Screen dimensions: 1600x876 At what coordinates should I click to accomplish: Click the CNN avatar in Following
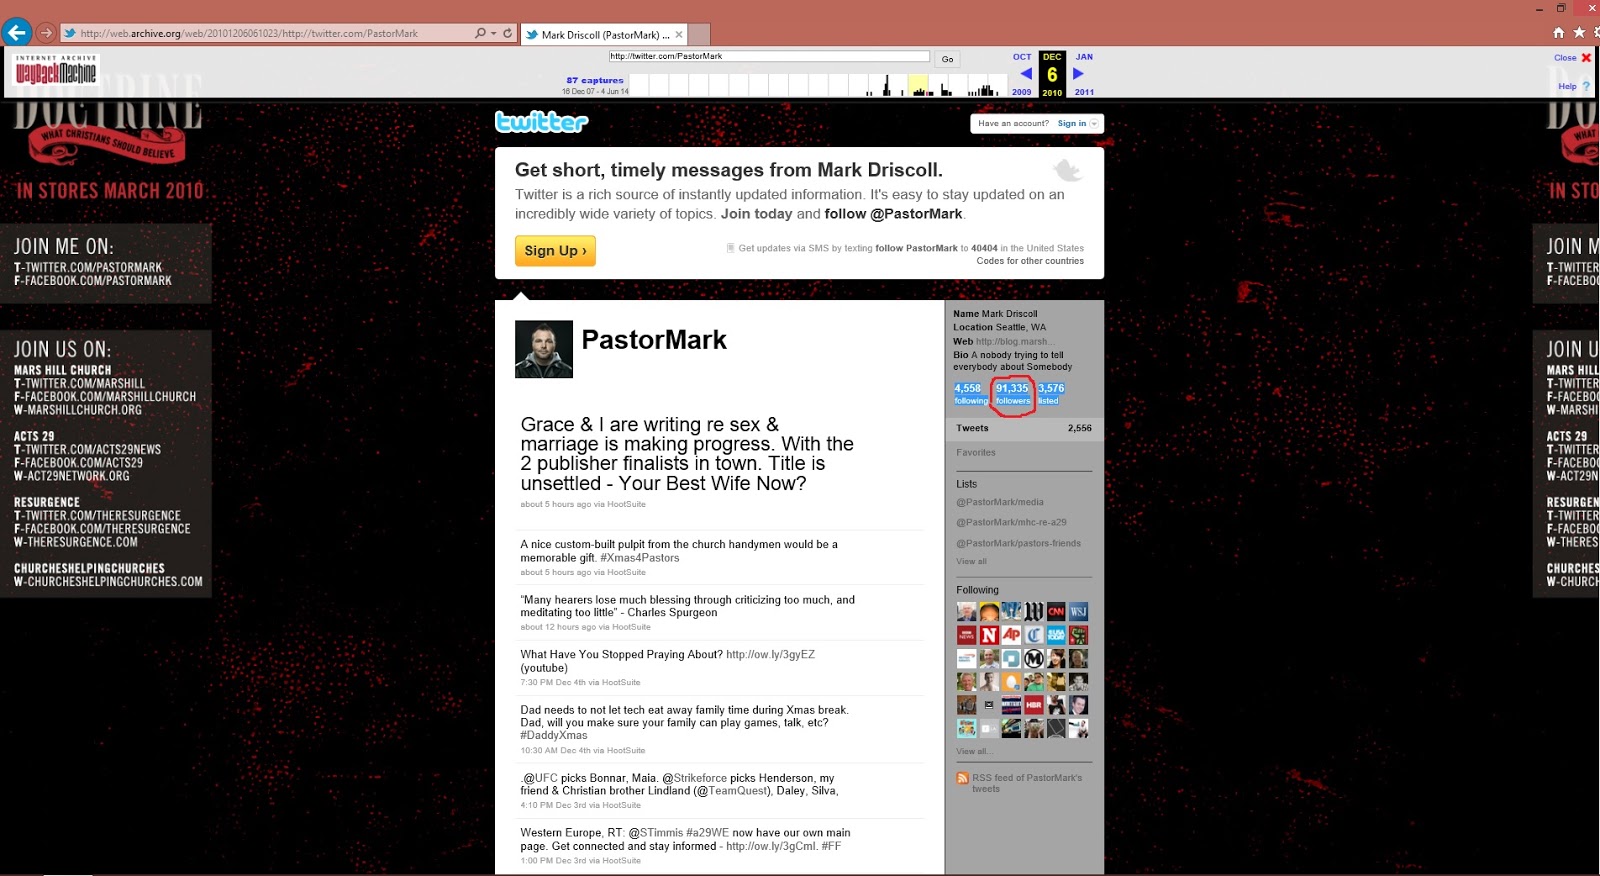(x=1056, y=611)
